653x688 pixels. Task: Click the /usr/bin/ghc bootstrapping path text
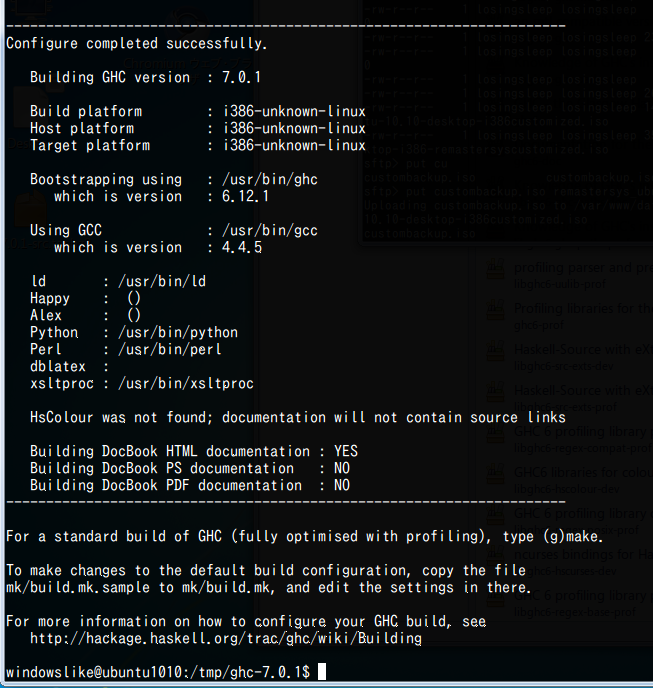point(270,179)
